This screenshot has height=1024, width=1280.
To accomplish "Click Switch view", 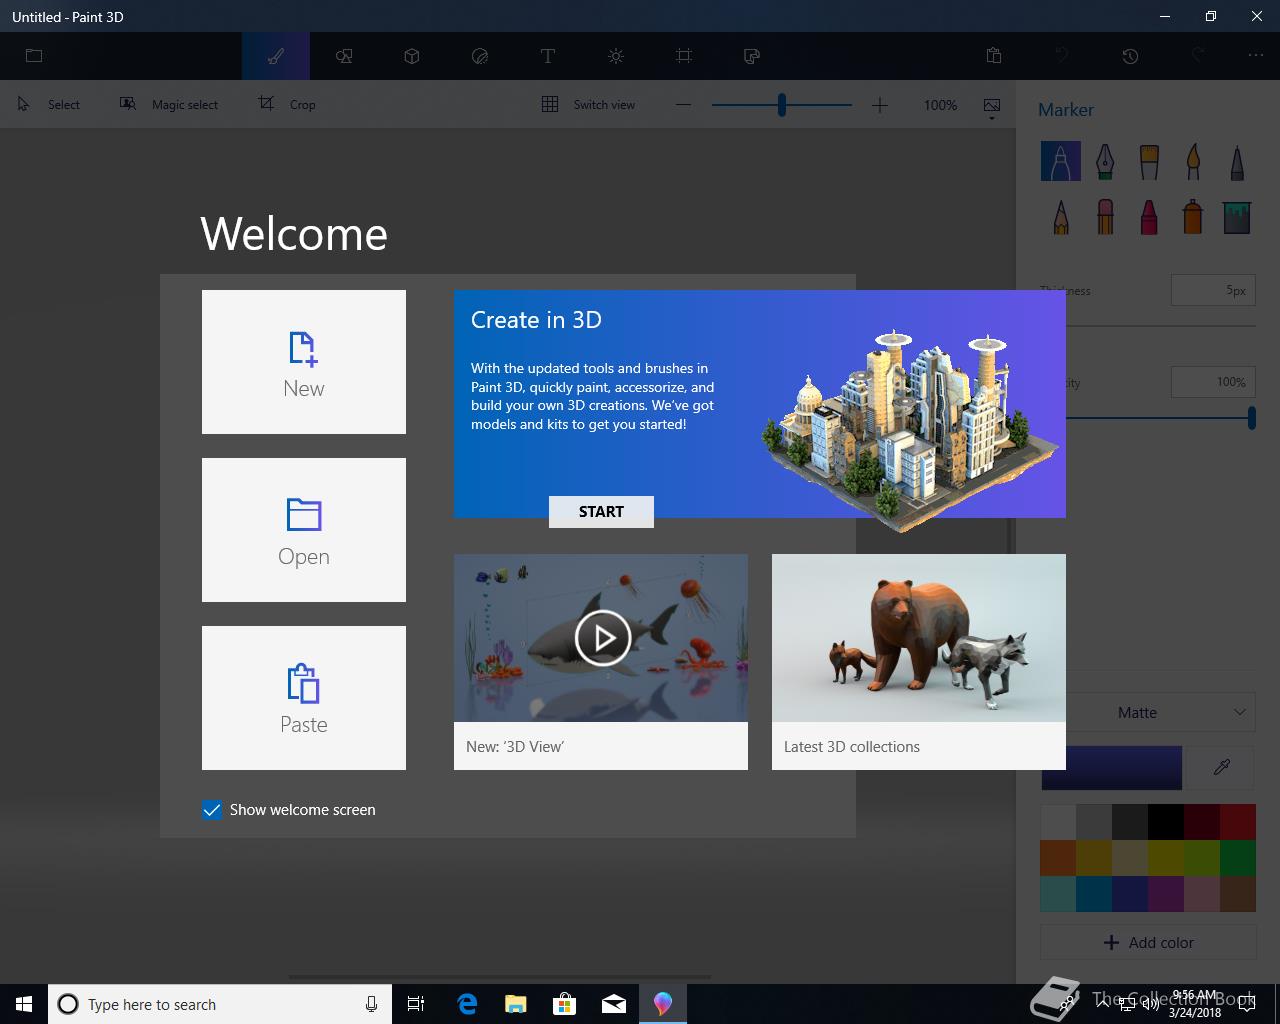I will (588, 104).
